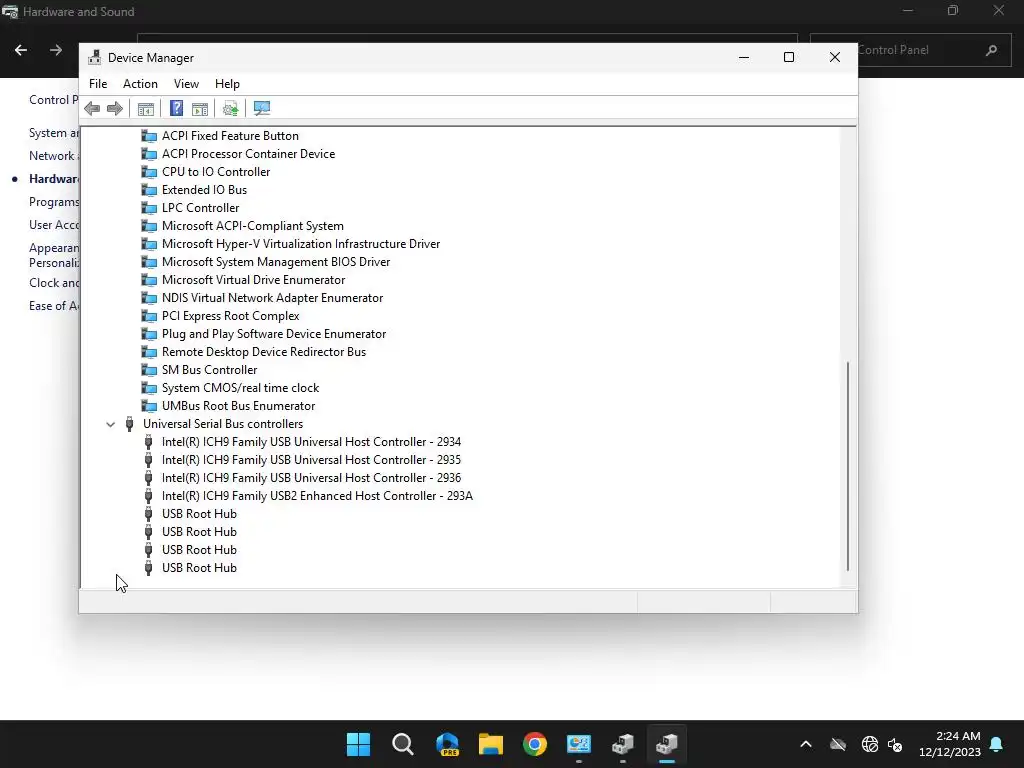Select Microsoft Hyper-V Virtualization Infrastructure Driver
The image size is (1024, 768).
301,244
